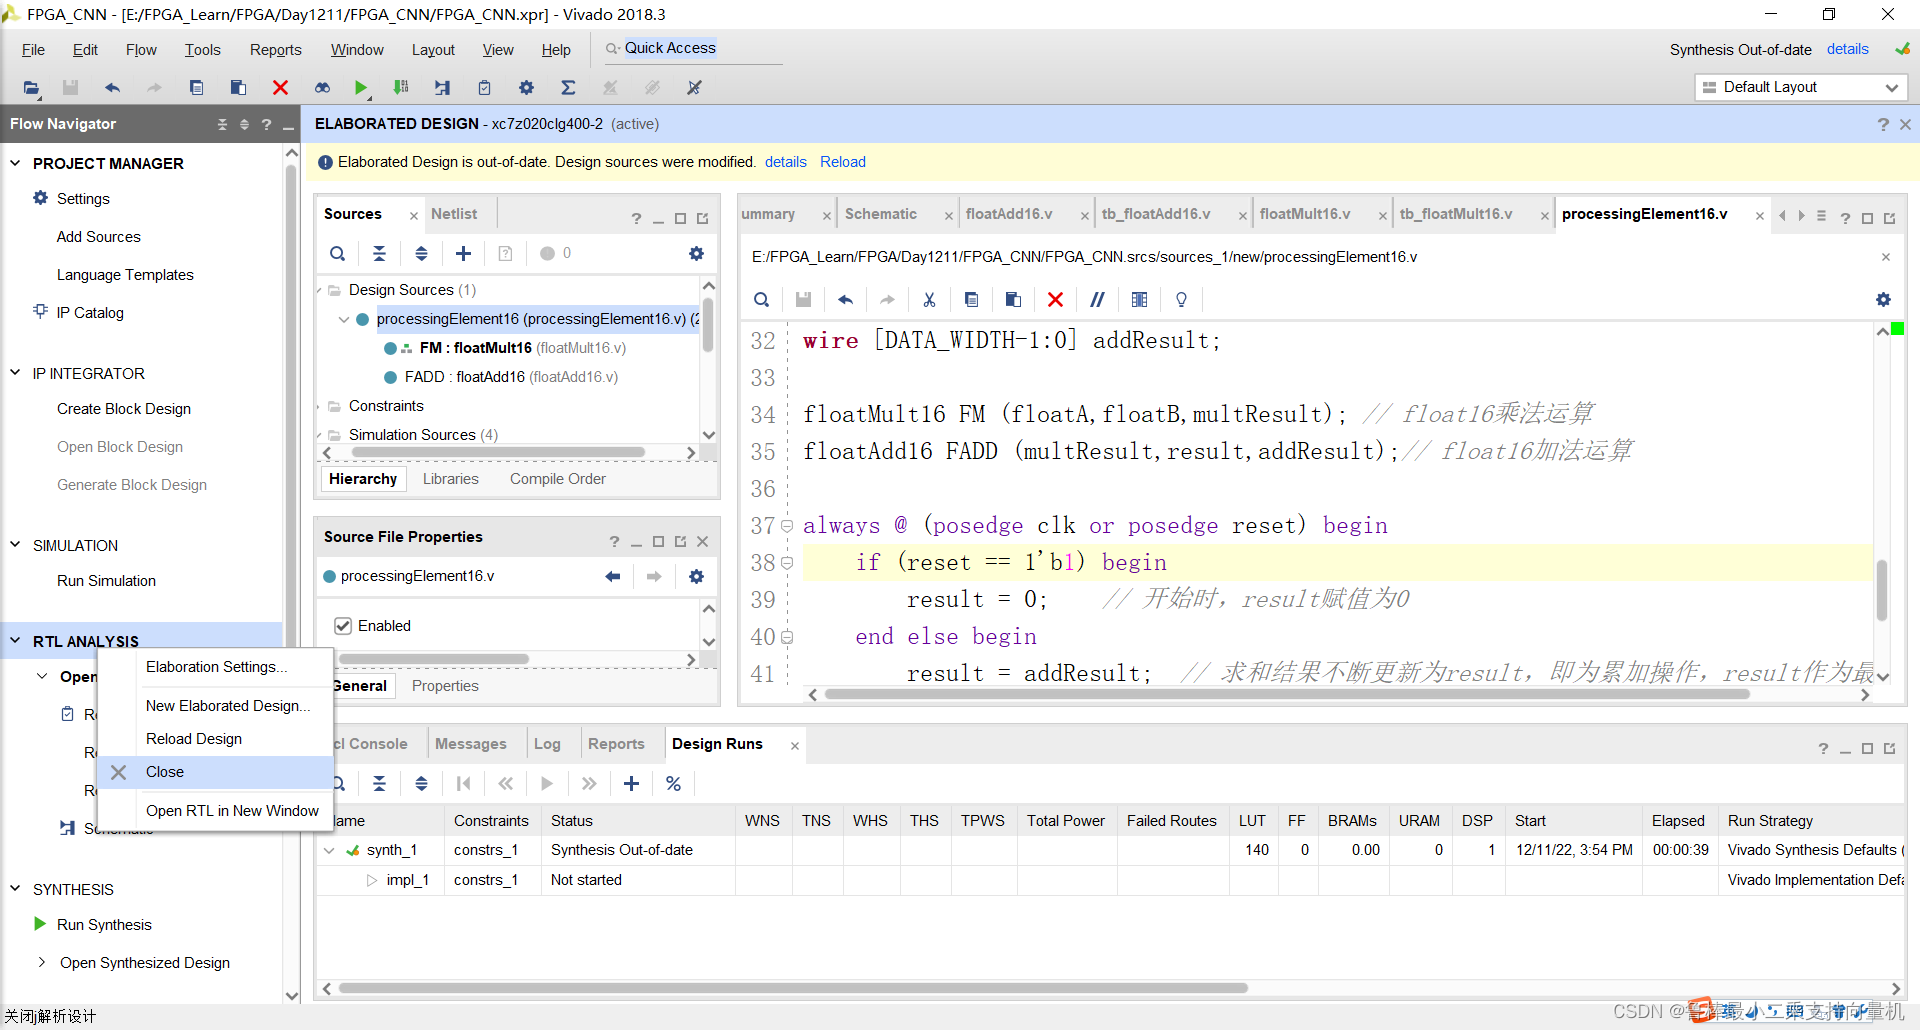Screen dimensions: 1920x1030
Task: Click the editor Search magnifier icon
Action: point(761,300)
